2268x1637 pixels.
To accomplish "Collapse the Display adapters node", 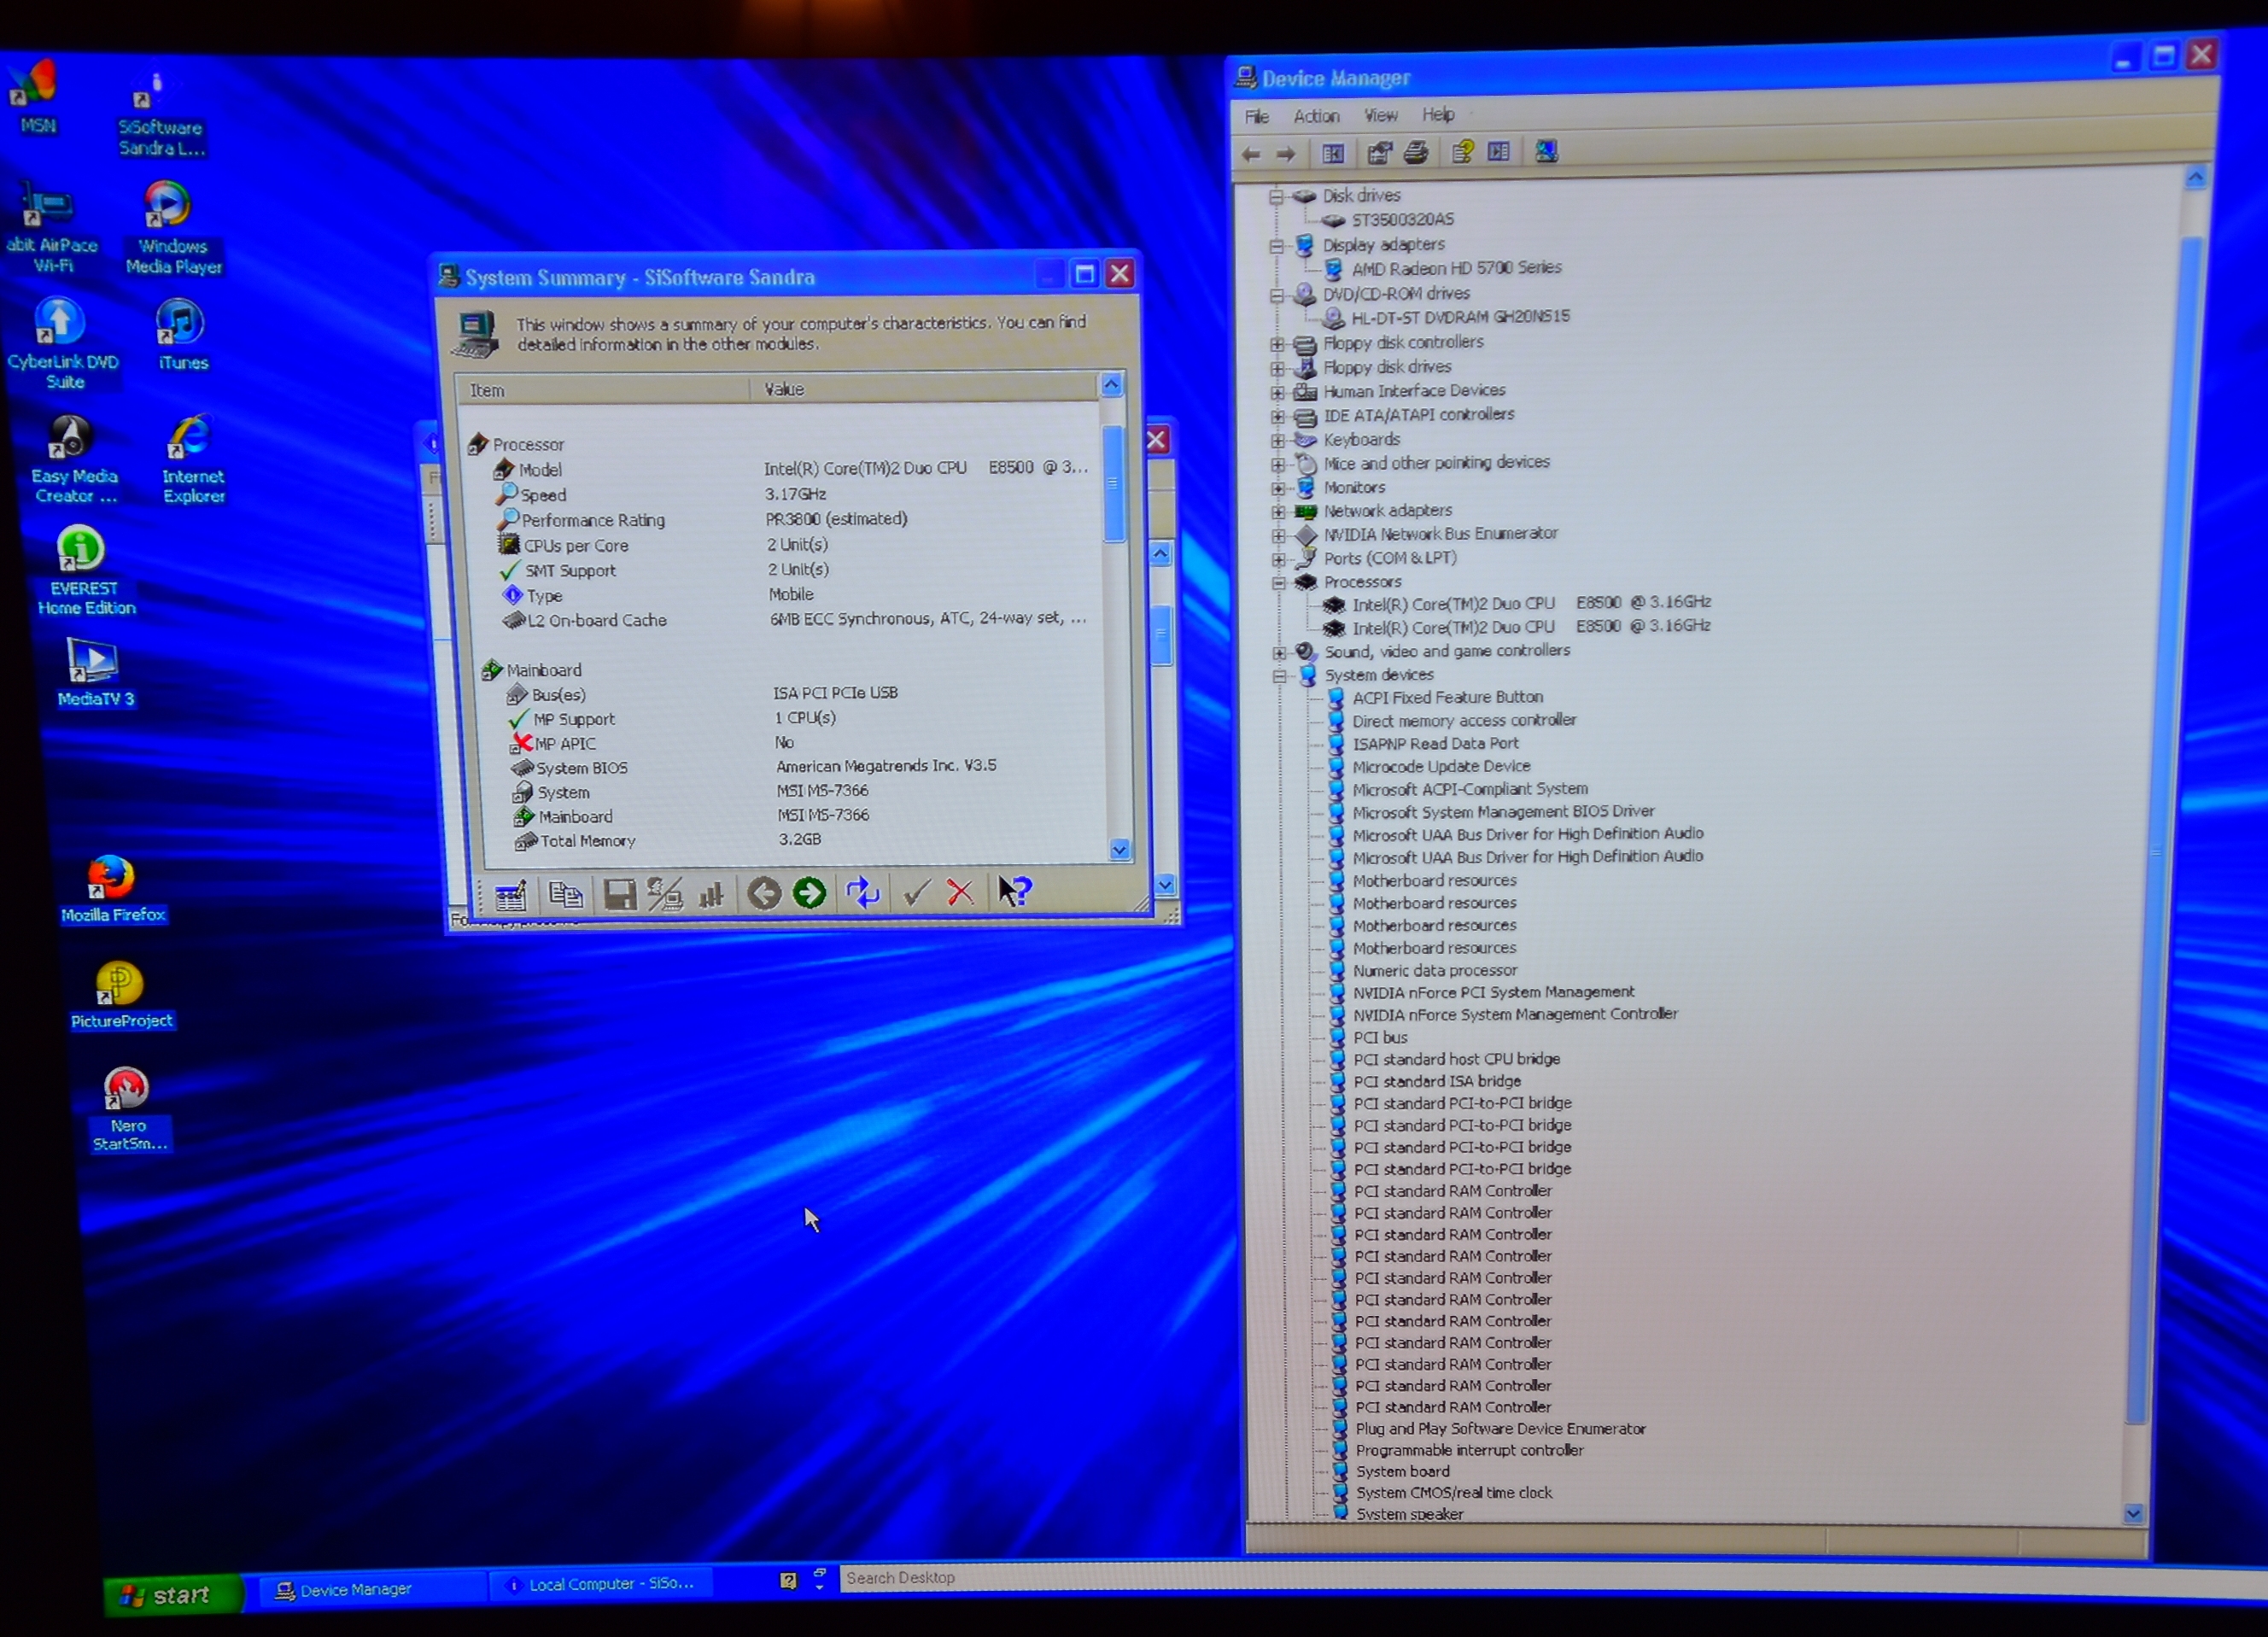I will pos(1276,246).
